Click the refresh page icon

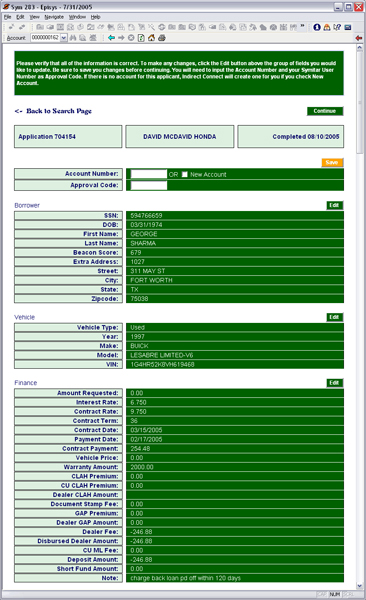pos(141,38)
